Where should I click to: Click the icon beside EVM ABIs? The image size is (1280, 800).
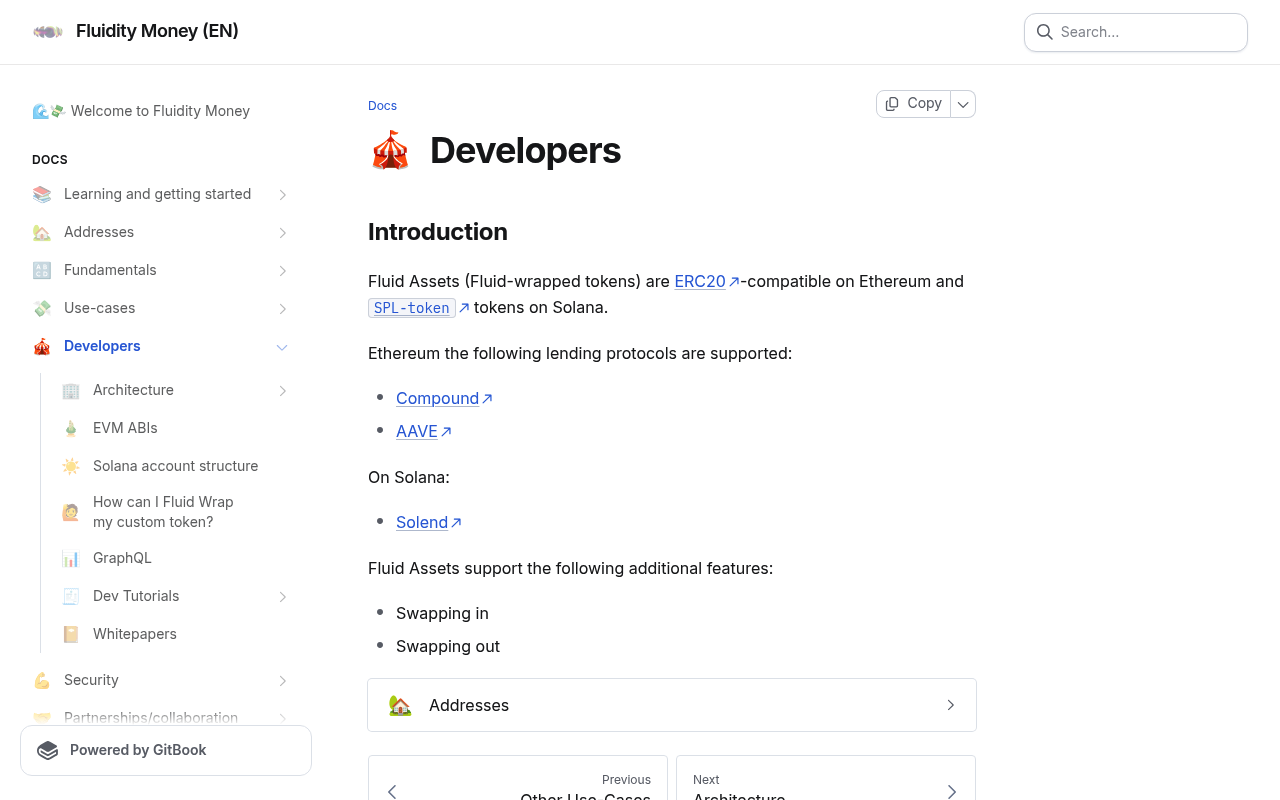click(x=71, y=428)
